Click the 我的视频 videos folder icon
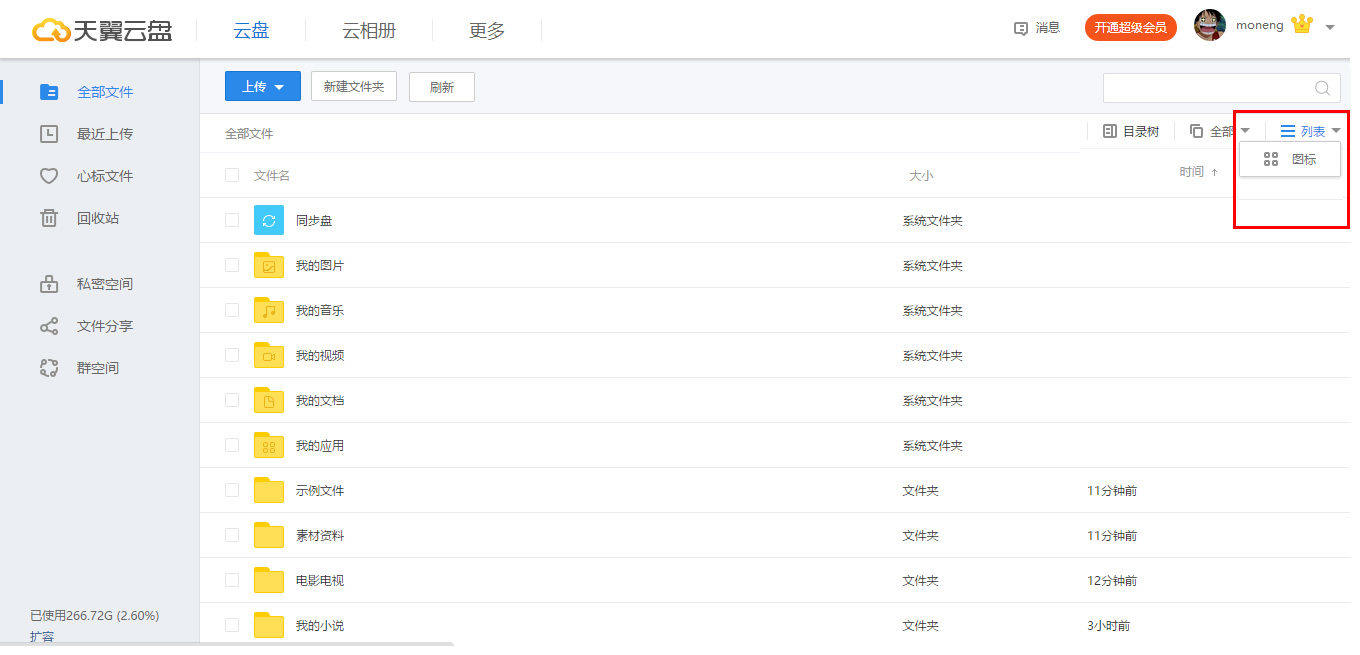Viewport: 1360px width, 655px height. tap(268, 355)
